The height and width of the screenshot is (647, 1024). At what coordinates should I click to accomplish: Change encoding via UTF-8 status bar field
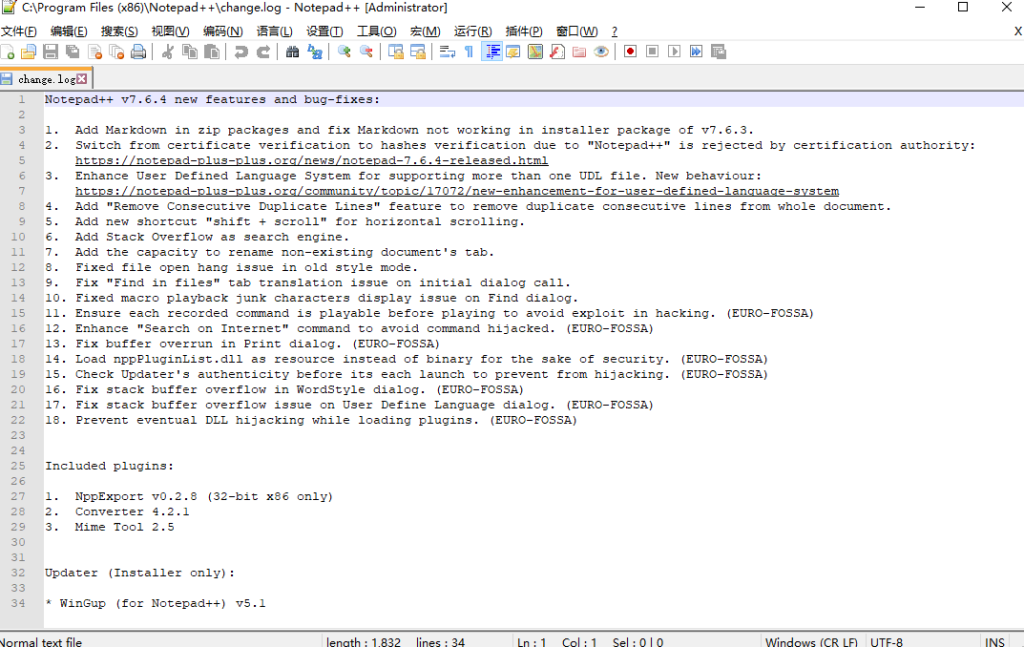[x=885, y=641]
